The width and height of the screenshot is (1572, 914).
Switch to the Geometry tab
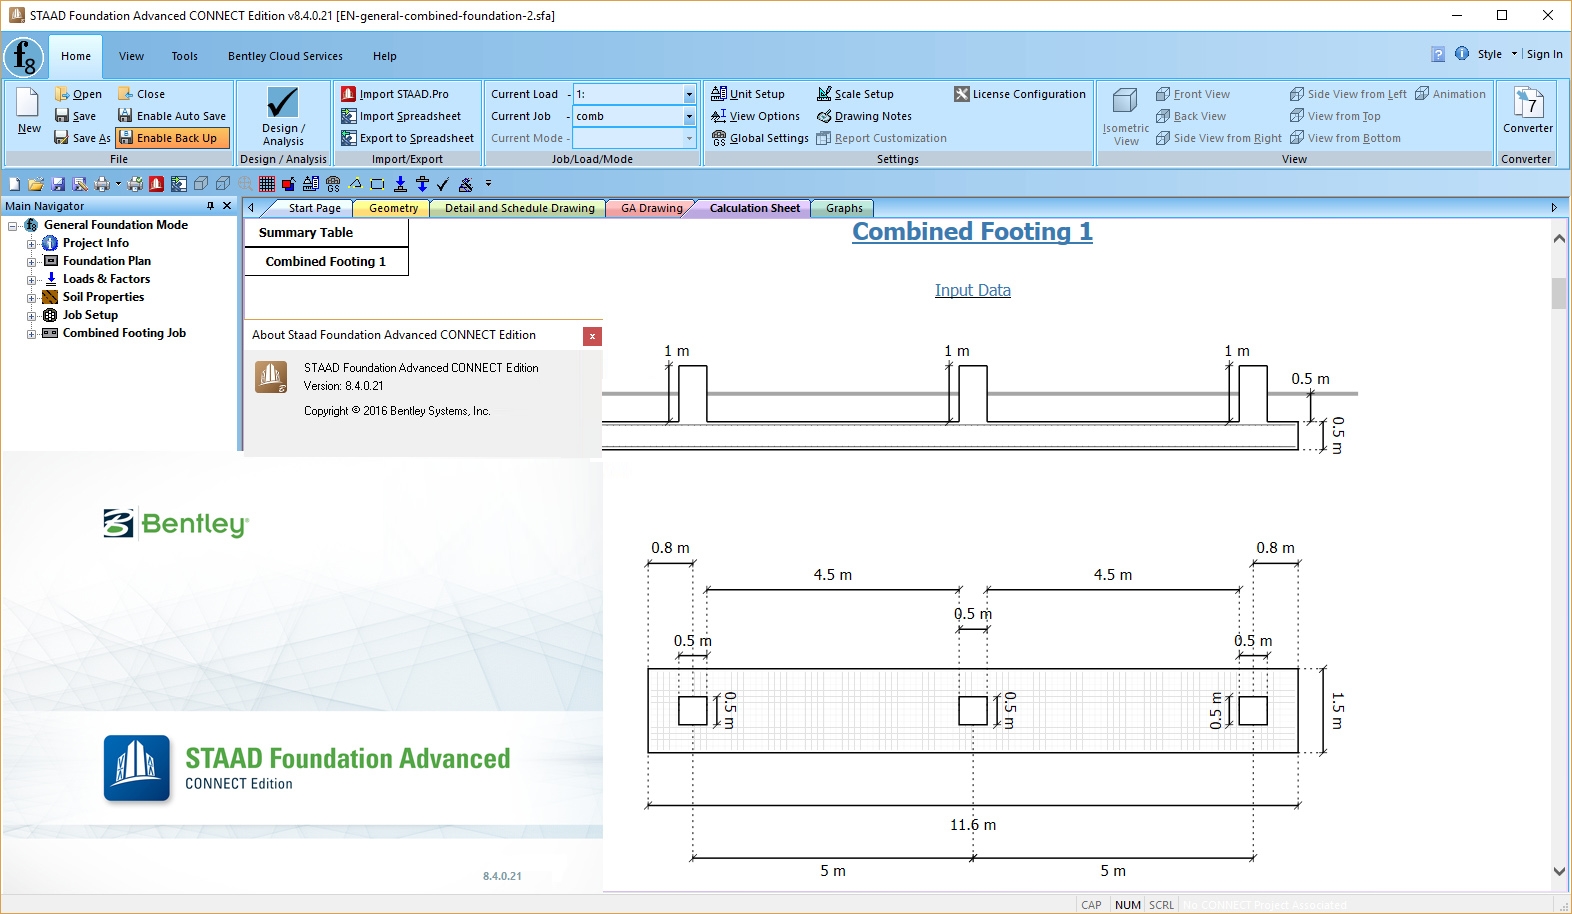pyautogui.click(x=393, y=208)
